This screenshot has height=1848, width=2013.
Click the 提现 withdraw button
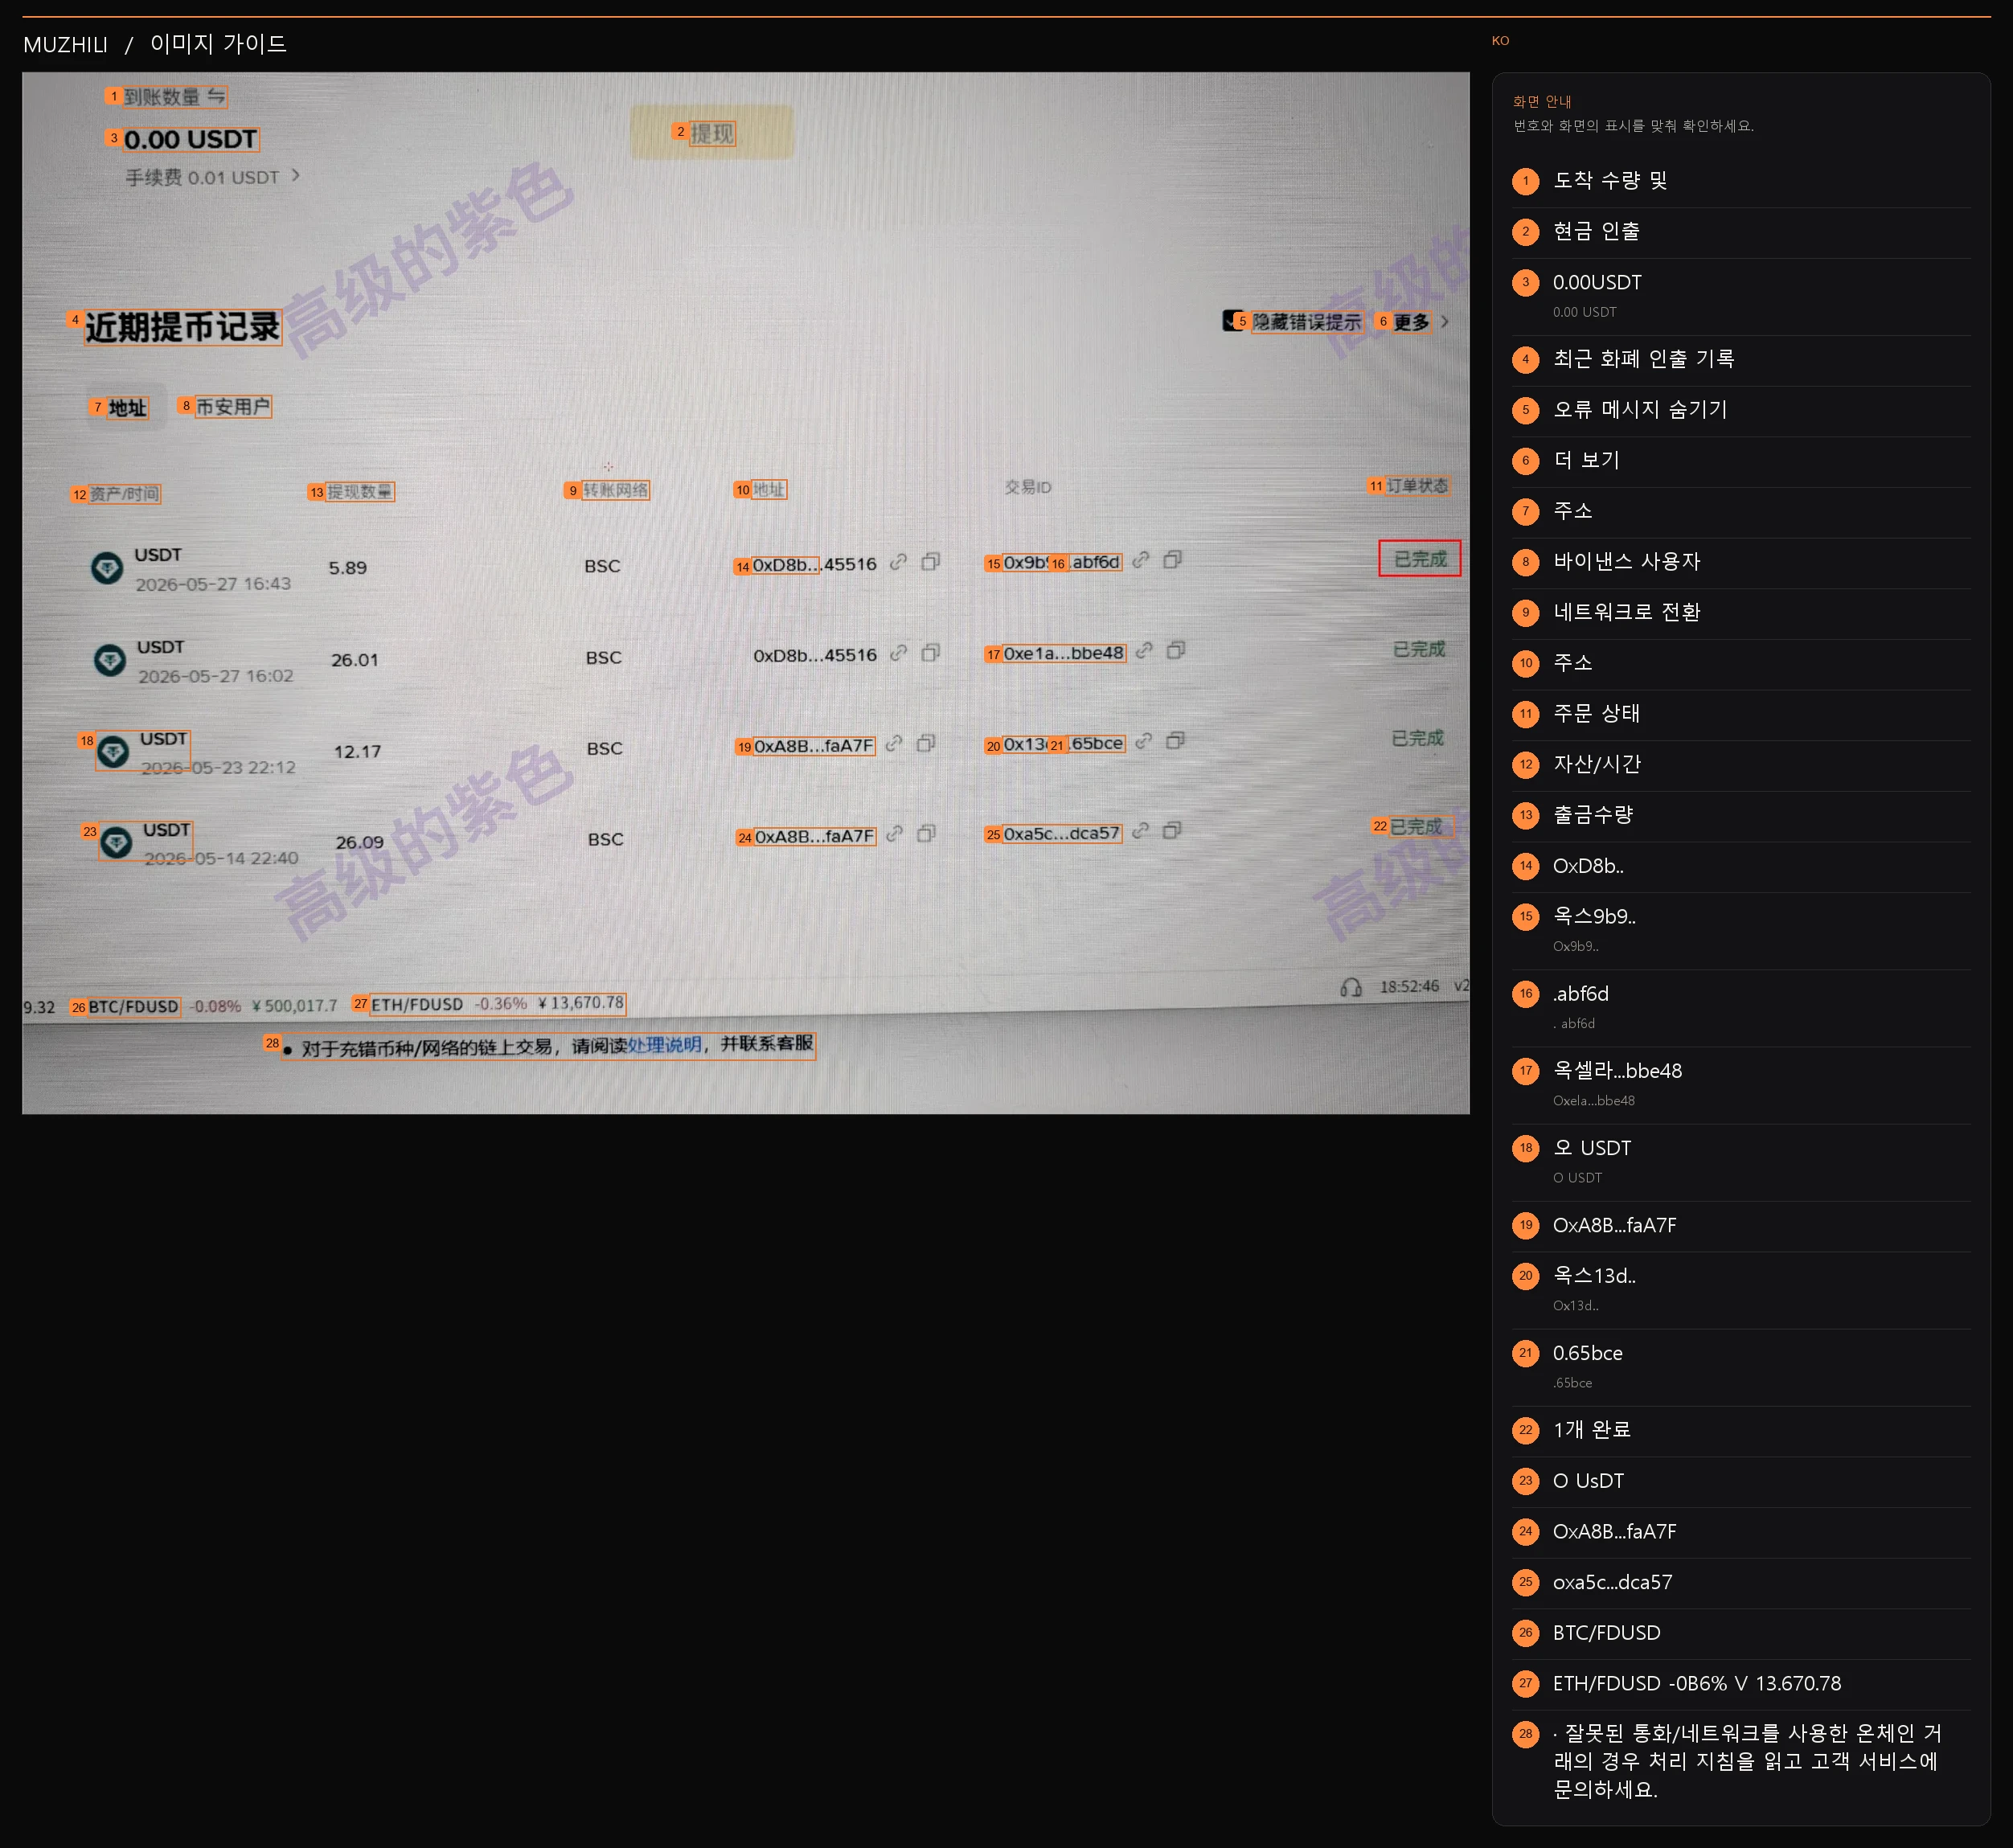[x=712, y=133]
